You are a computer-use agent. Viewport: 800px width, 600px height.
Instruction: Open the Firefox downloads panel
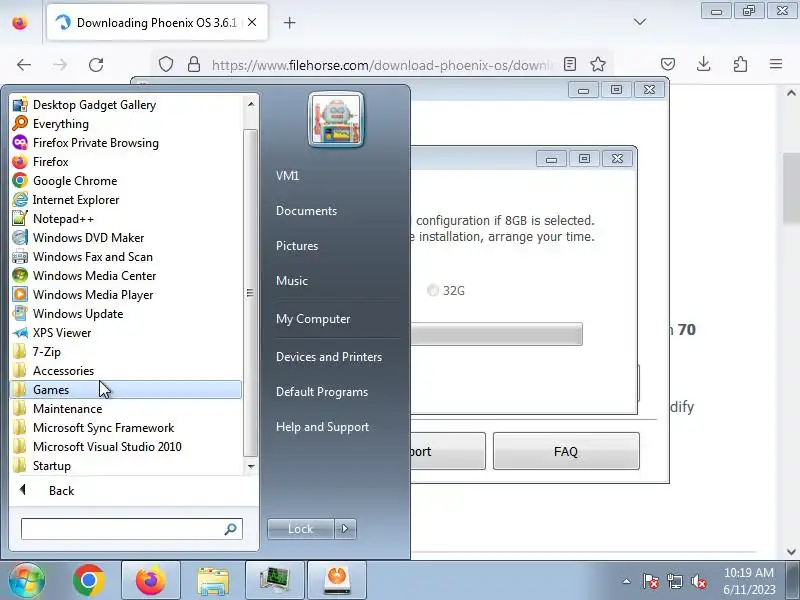pyautogui.click(x=704, y=64)
